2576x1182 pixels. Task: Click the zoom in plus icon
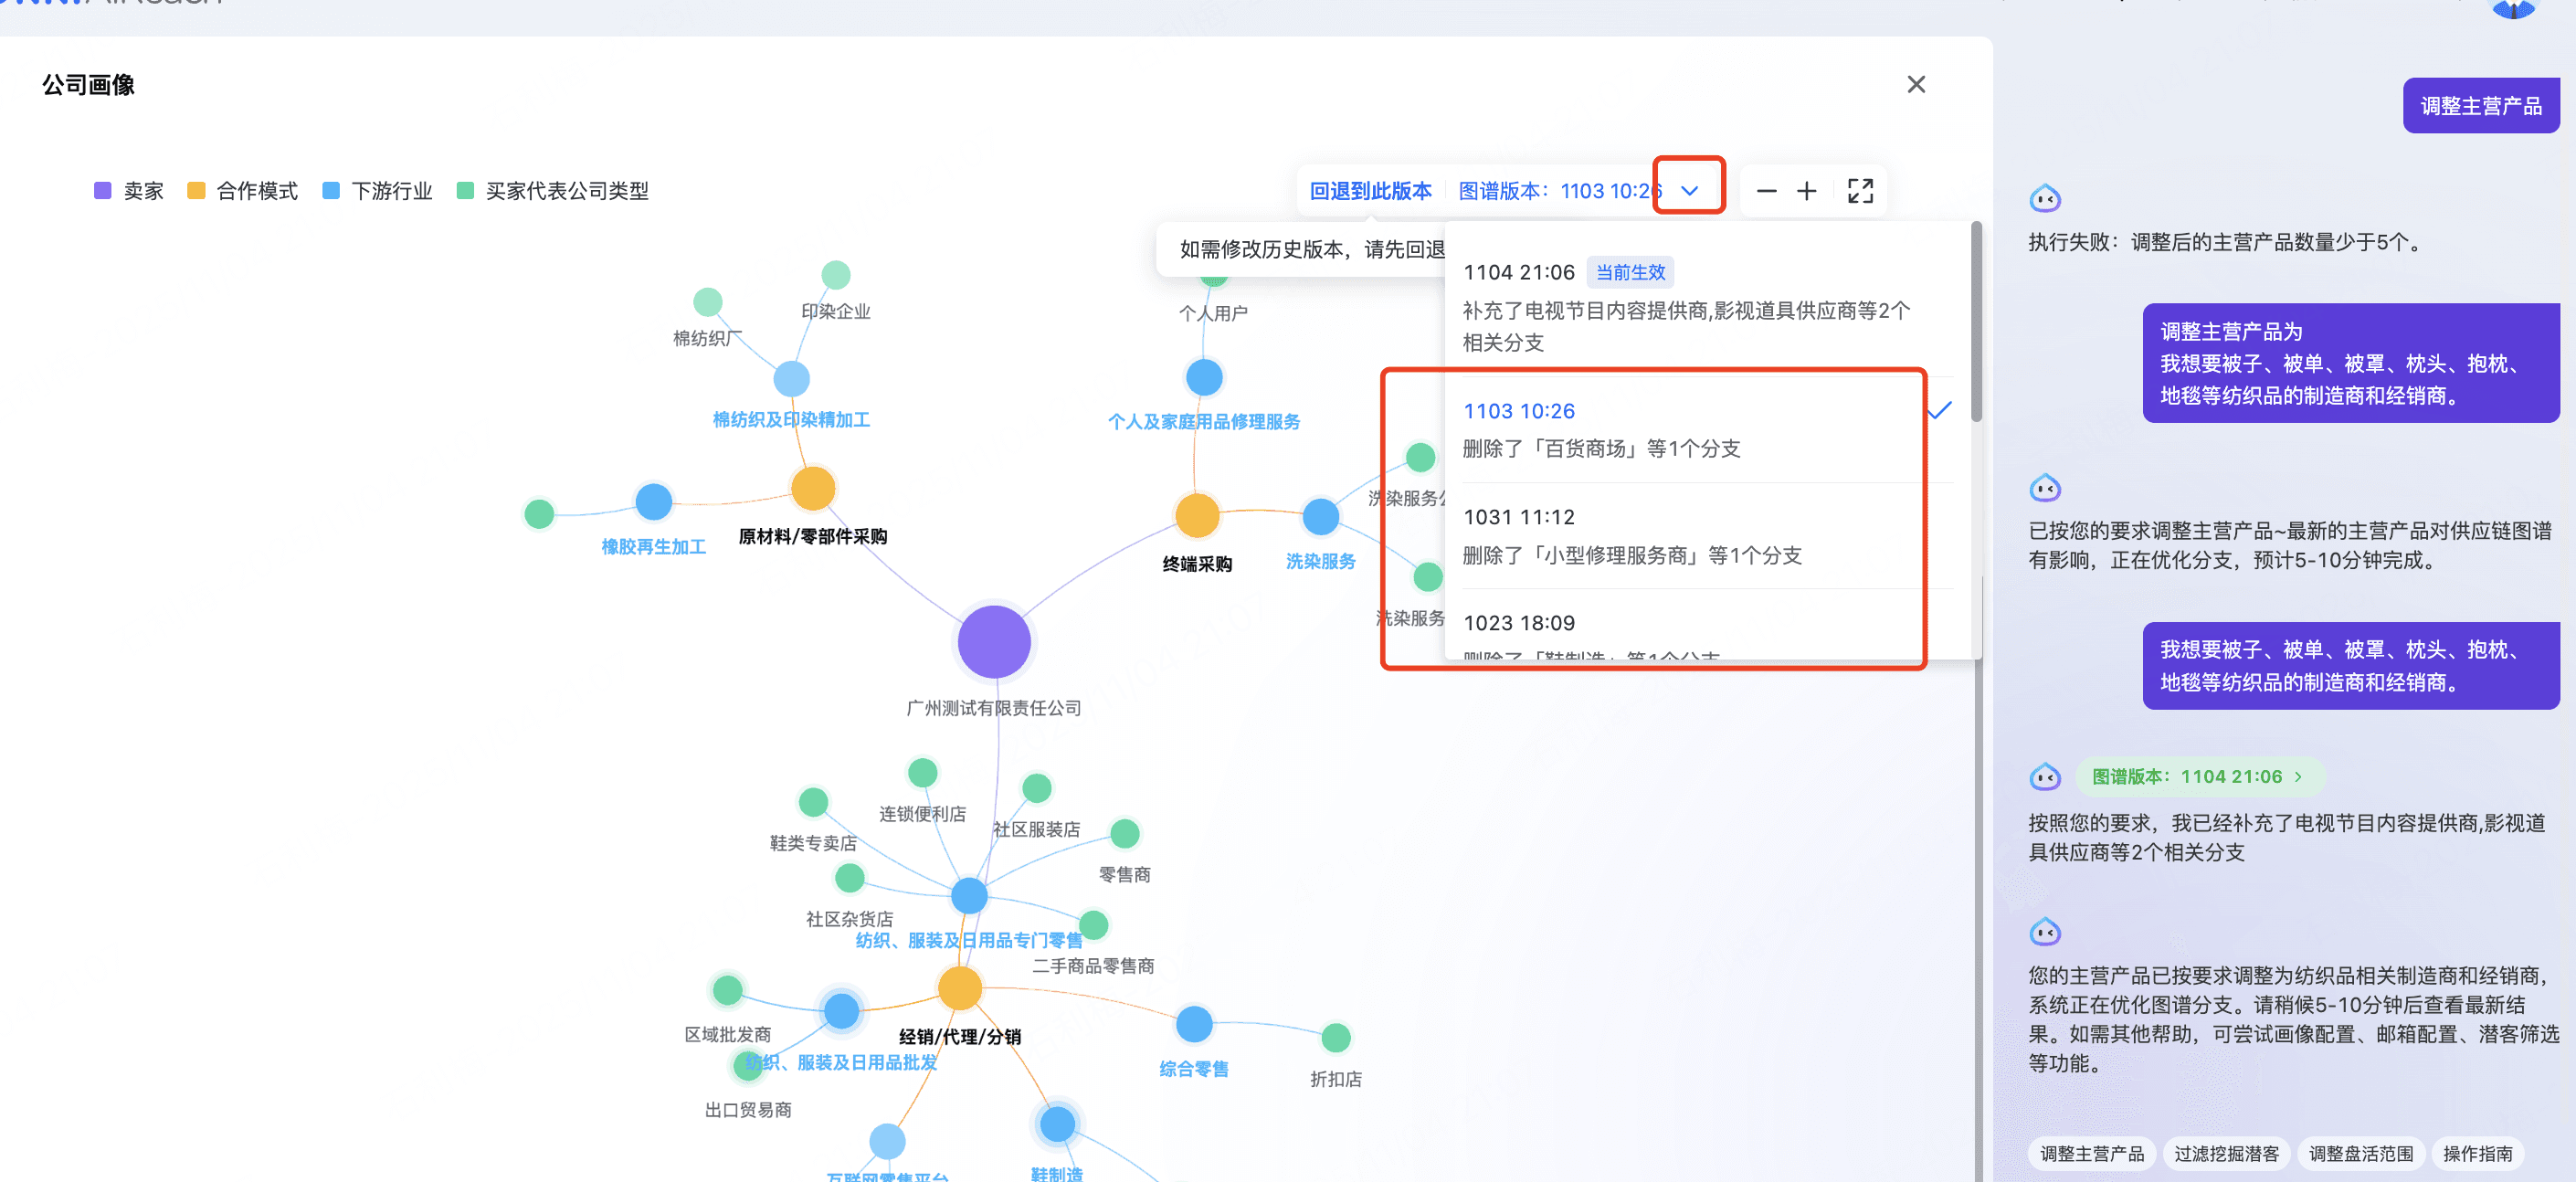(x=1806, y=191)
